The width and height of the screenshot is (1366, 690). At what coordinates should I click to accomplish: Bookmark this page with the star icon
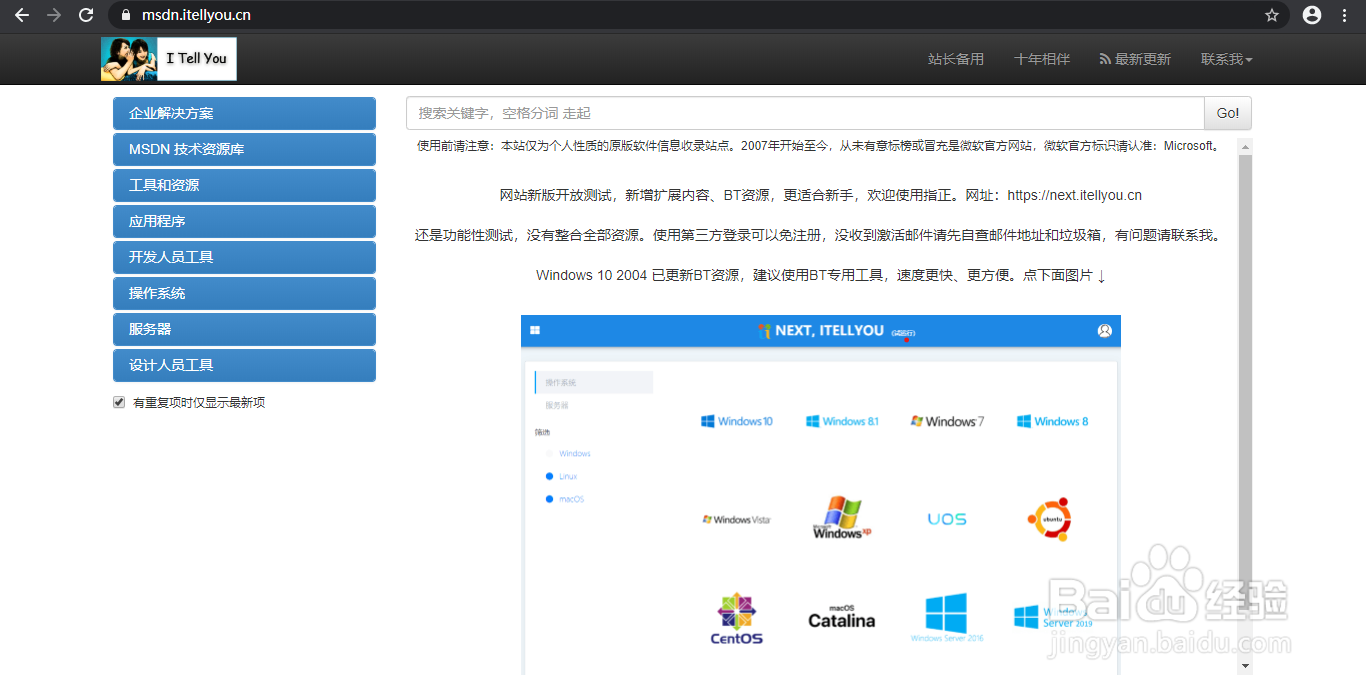(1272, 15)
